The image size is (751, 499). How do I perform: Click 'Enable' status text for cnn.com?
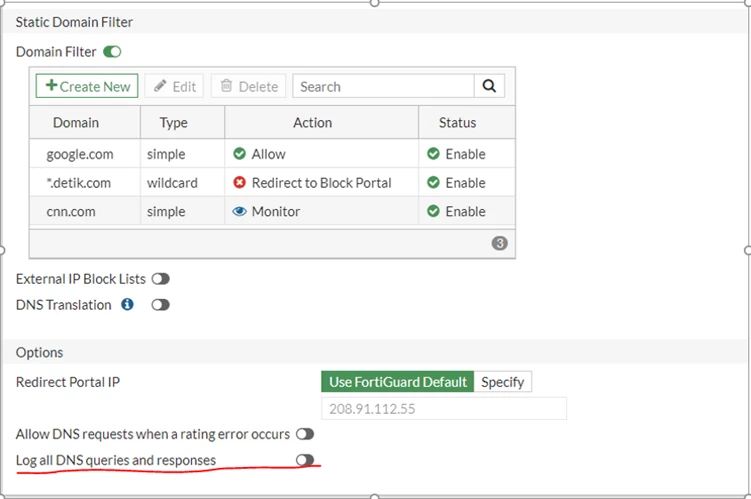tap(465, 212)
